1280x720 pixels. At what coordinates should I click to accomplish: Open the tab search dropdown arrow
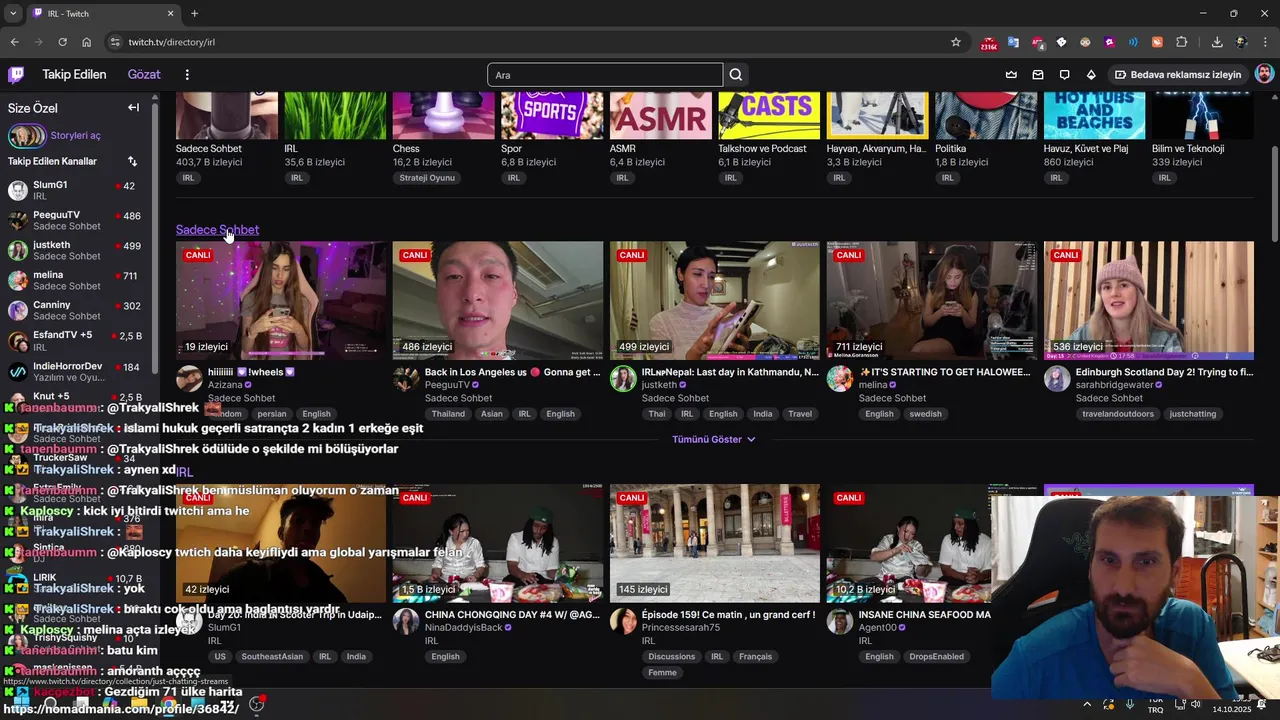tap(13, 14)
